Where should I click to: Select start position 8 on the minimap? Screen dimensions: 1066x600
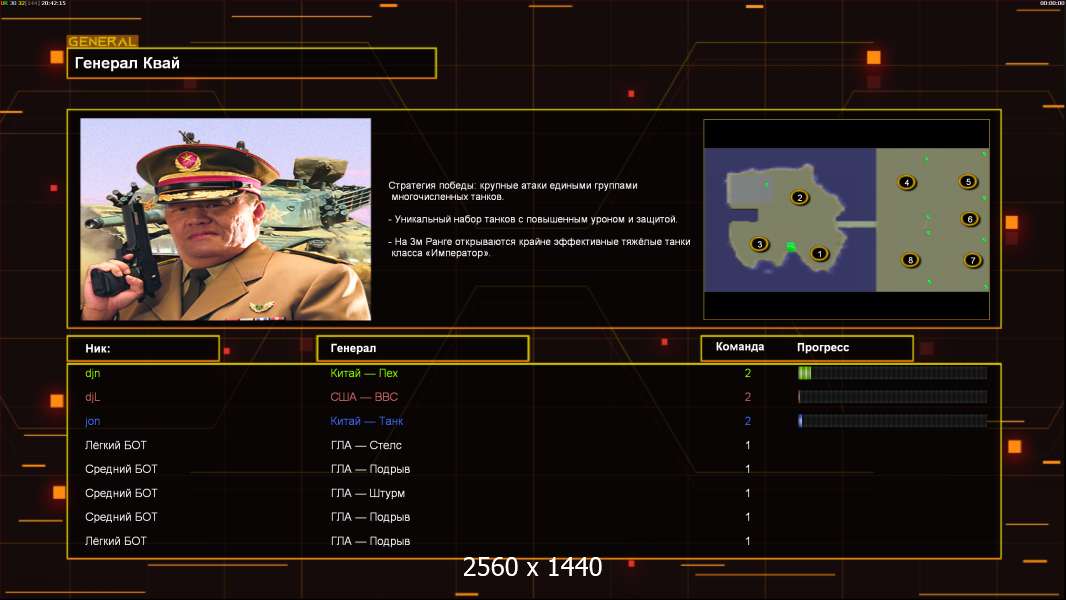click(x=910, y=260)
